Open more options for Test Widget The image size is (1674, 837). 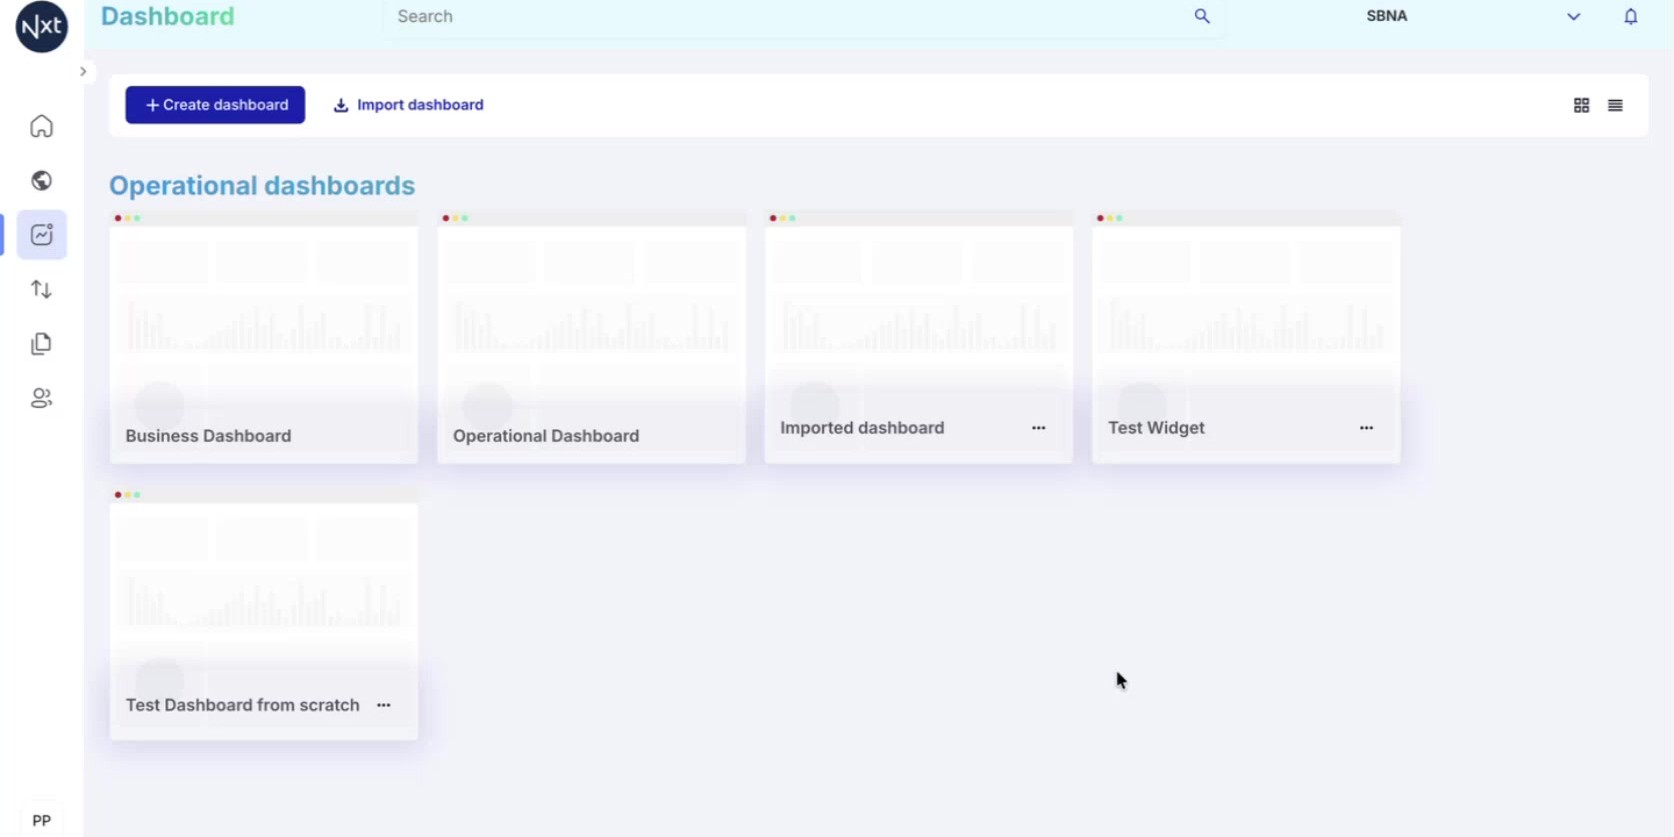pyautogui.click(x=1366, y=428)
